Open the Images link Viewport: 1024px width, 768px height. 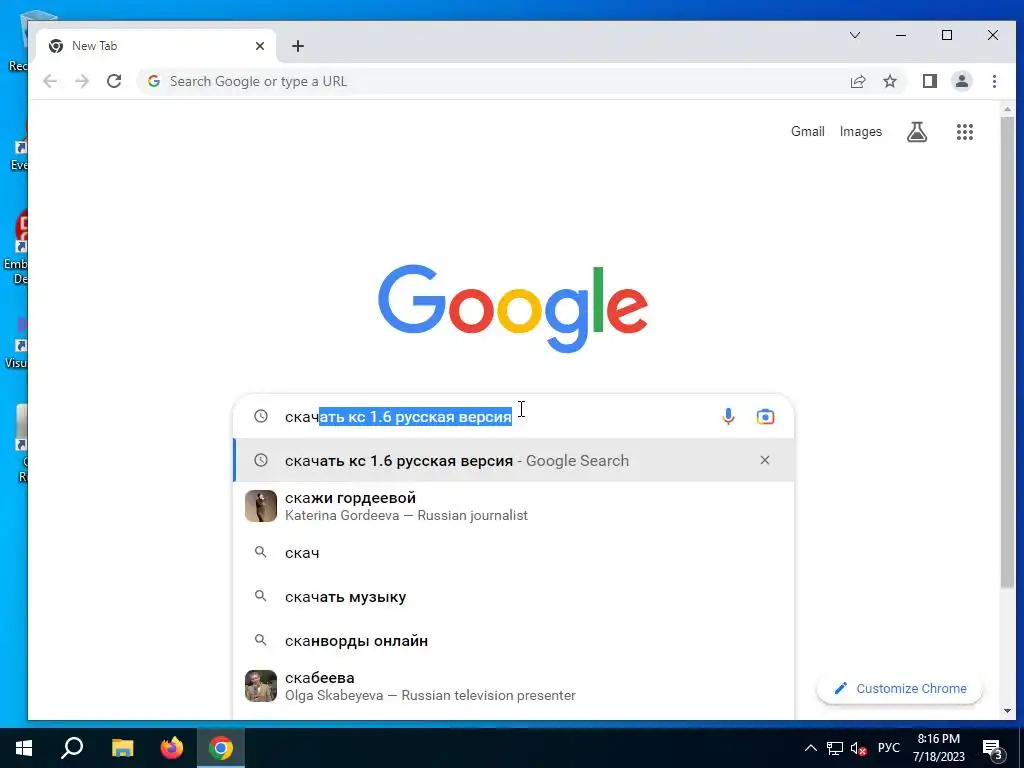tap(861, 131)
